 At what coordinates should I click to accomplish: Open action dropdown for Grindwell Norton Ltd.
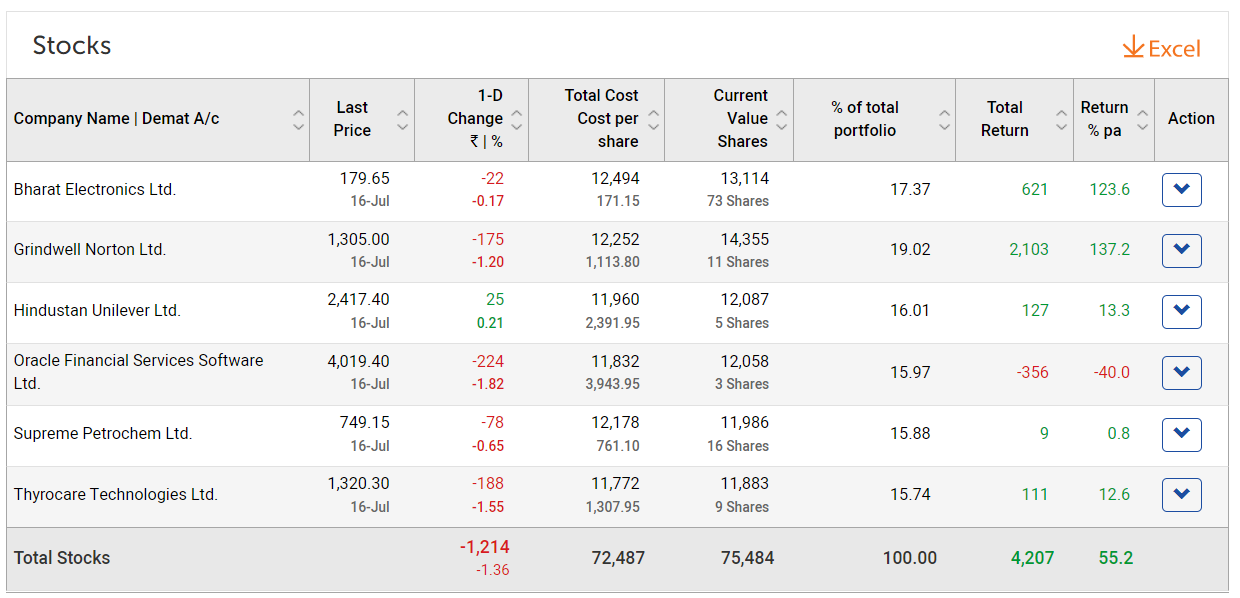pyautogui.click(x=1181, y=250)
